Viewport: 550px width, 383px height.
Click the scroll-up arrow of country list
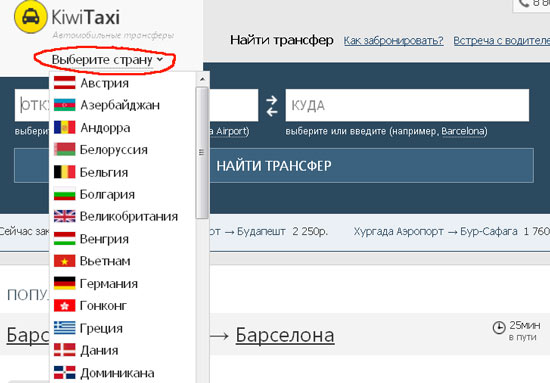pos(202,79)
